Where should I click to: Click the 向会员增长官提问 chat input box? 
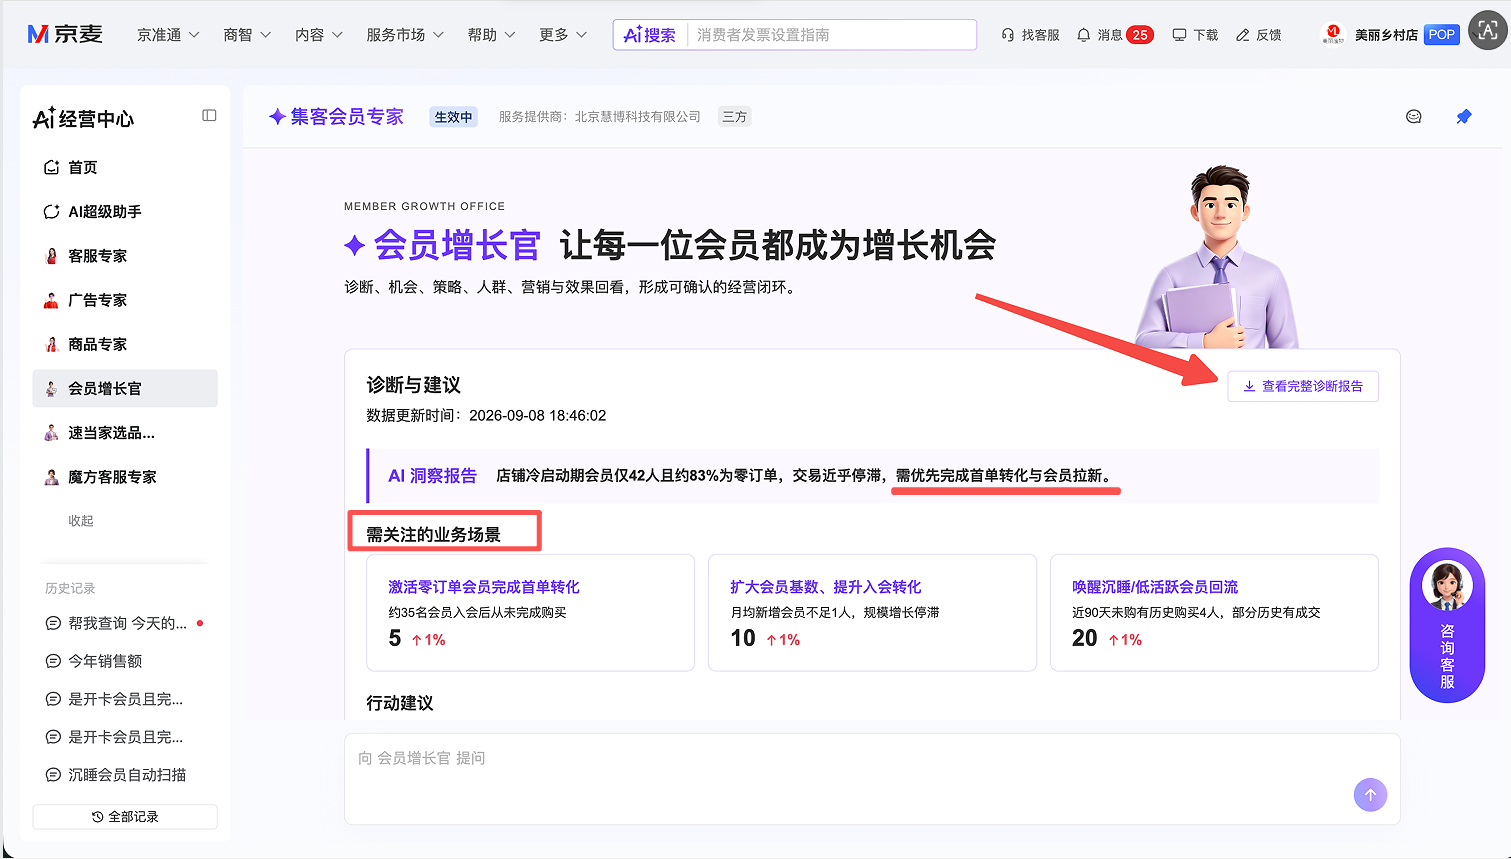(872, 779)
